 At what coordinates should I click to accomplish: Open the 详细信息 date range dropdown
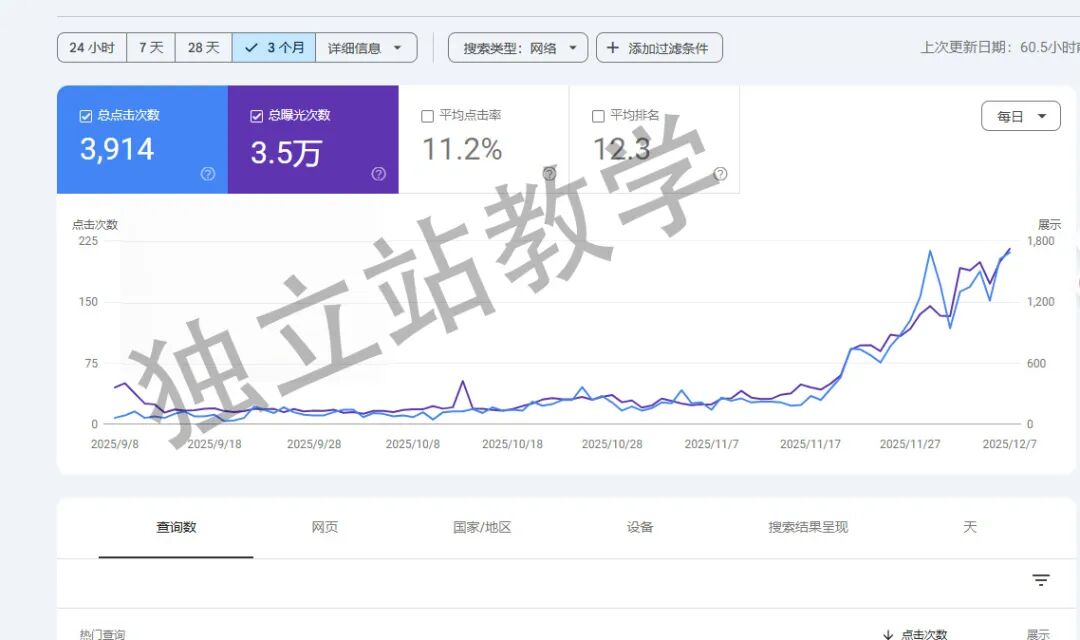(x=366, y=48)
